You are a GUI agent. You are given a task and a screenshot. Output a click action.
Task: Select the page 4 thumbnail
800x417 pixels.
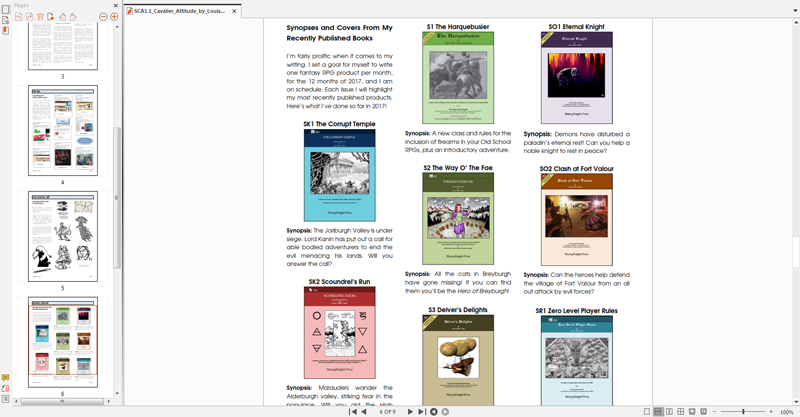(62, 129)
